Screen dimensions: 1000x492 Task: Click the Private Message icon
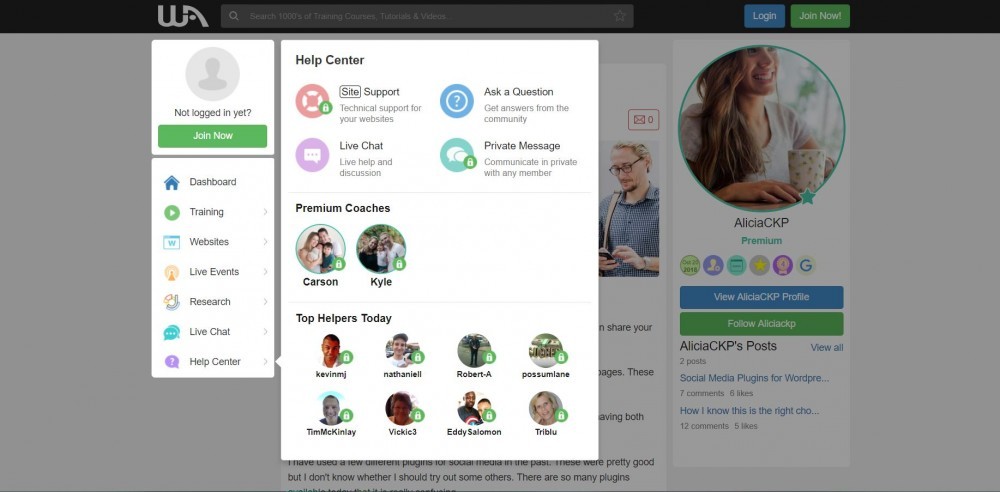click(x=457, y=155)
